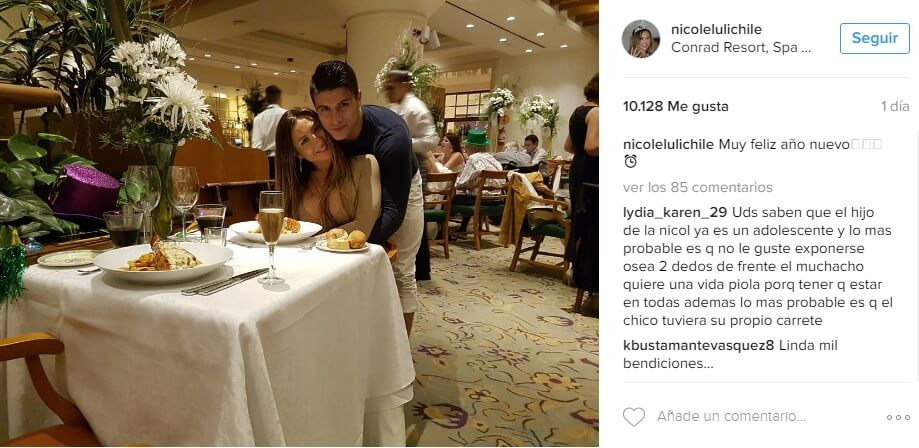Click lydia_karen_29 comment text body
Image resolution: width=919 pixels, height=448 pixels.
click(x=758, y=267)
